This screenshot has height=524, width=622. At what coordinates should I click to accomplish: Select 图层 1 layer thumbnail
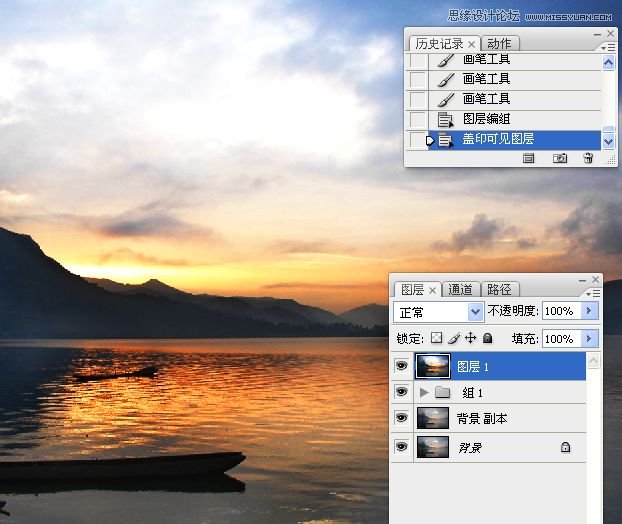point(433,366)
